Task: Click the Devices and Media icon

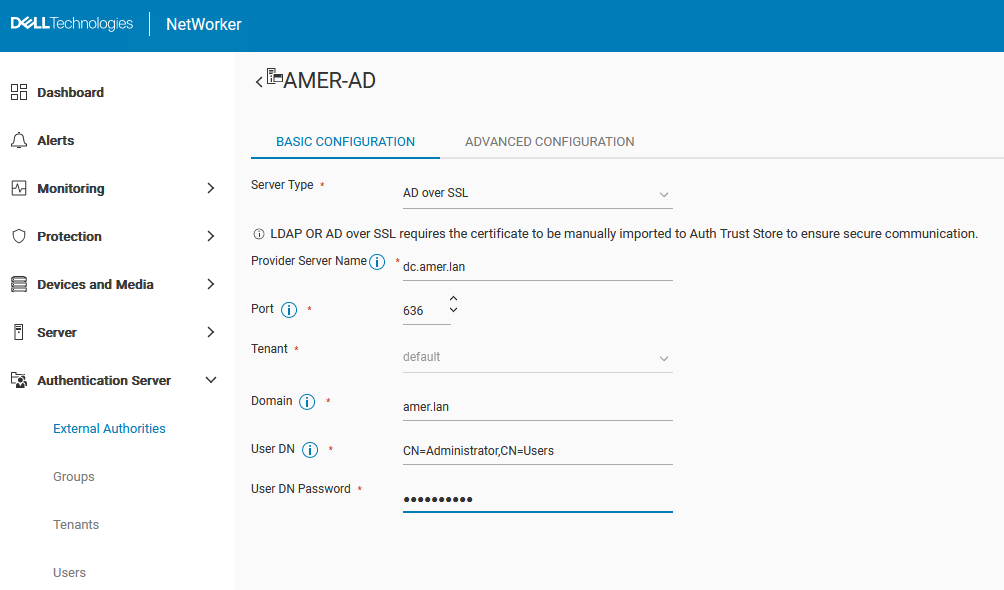Action: (x=18, y=284)
